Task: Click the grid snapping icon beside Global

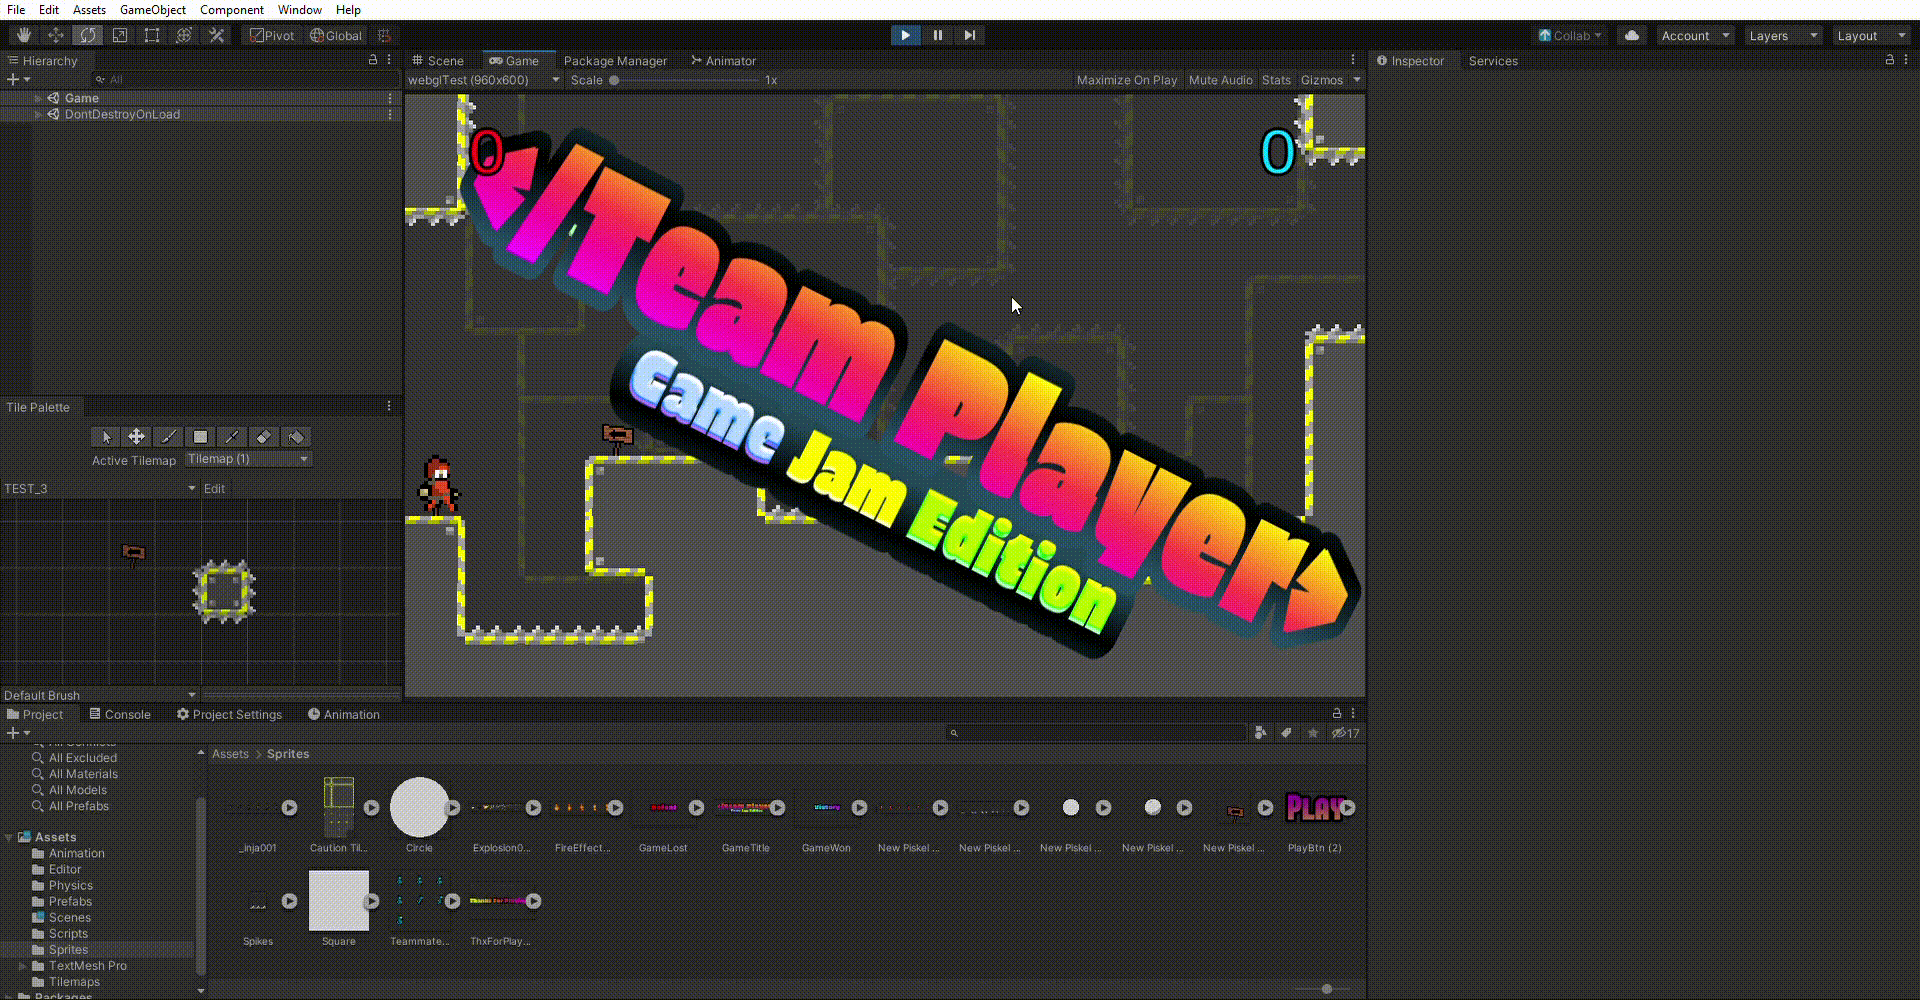Action: tap(384, 35)
